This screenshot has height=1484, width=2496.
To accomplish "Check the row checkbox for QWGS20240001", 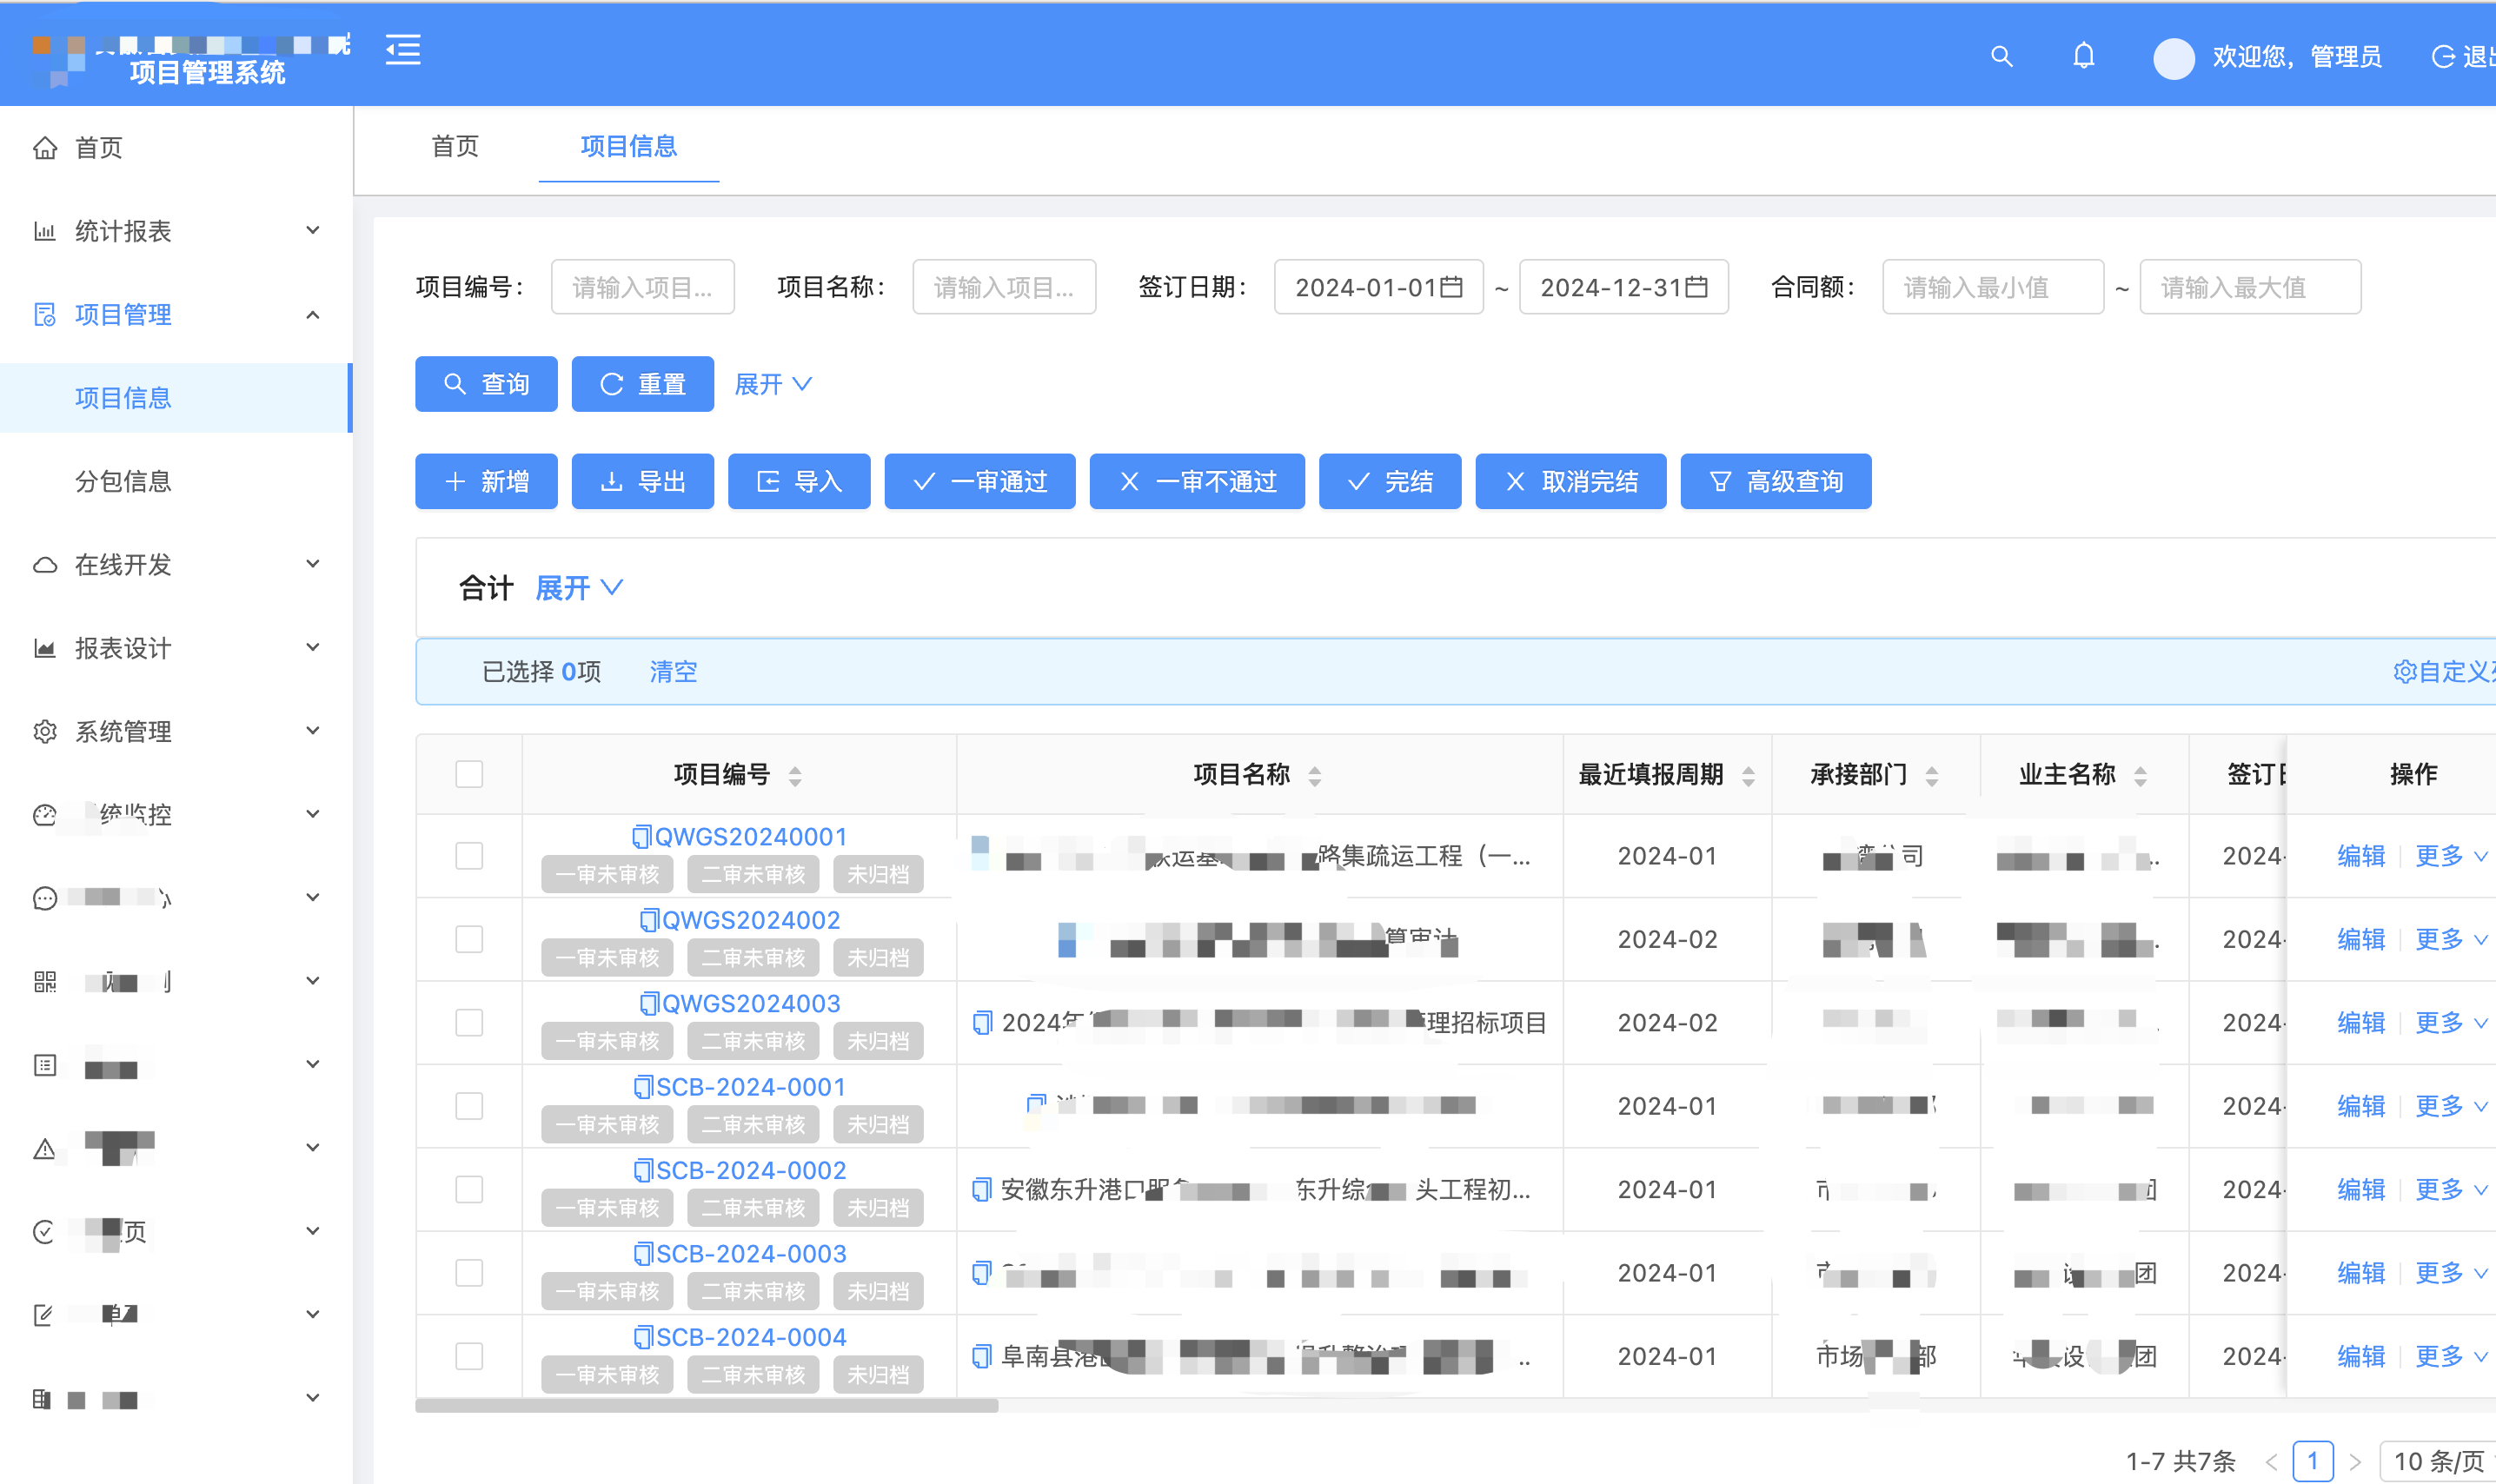I will point(469,856).
